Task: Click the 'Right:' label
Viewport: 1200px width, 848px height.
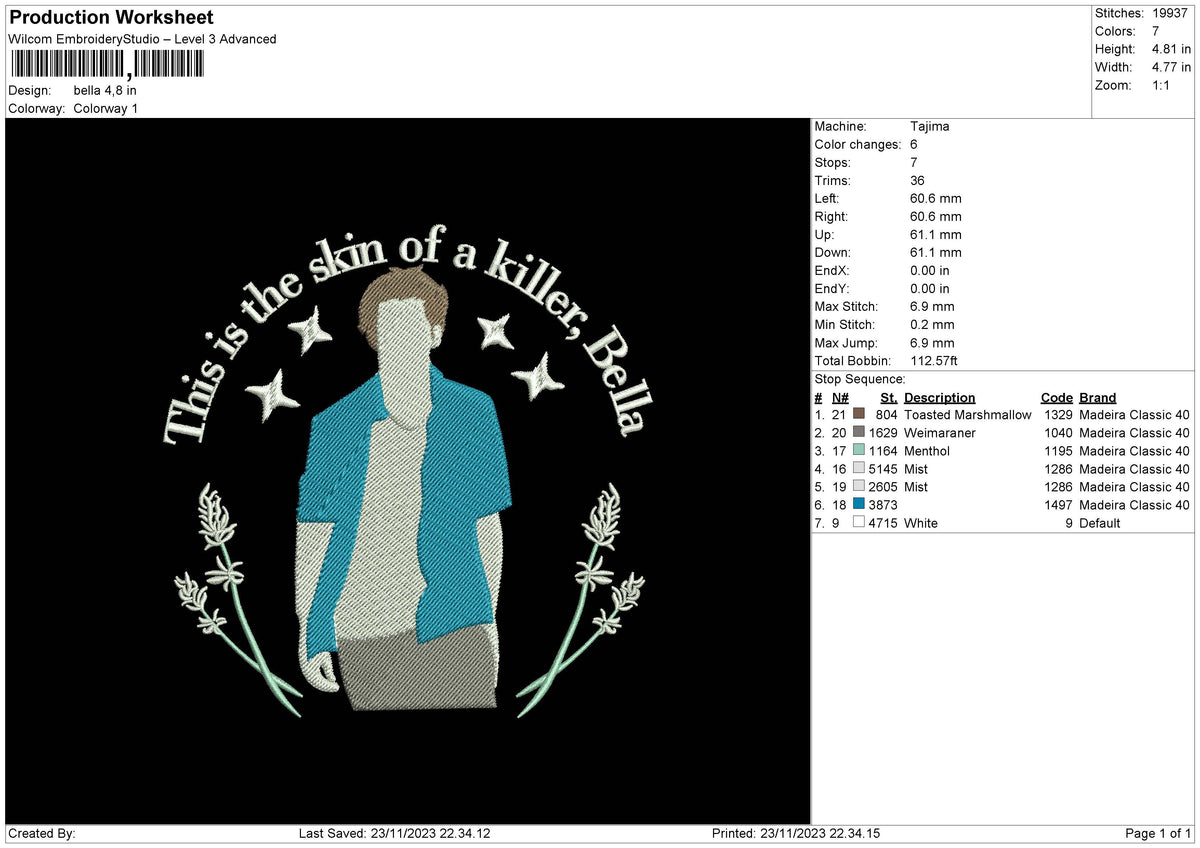Action: pyautogui.click(x=832, y=217)
